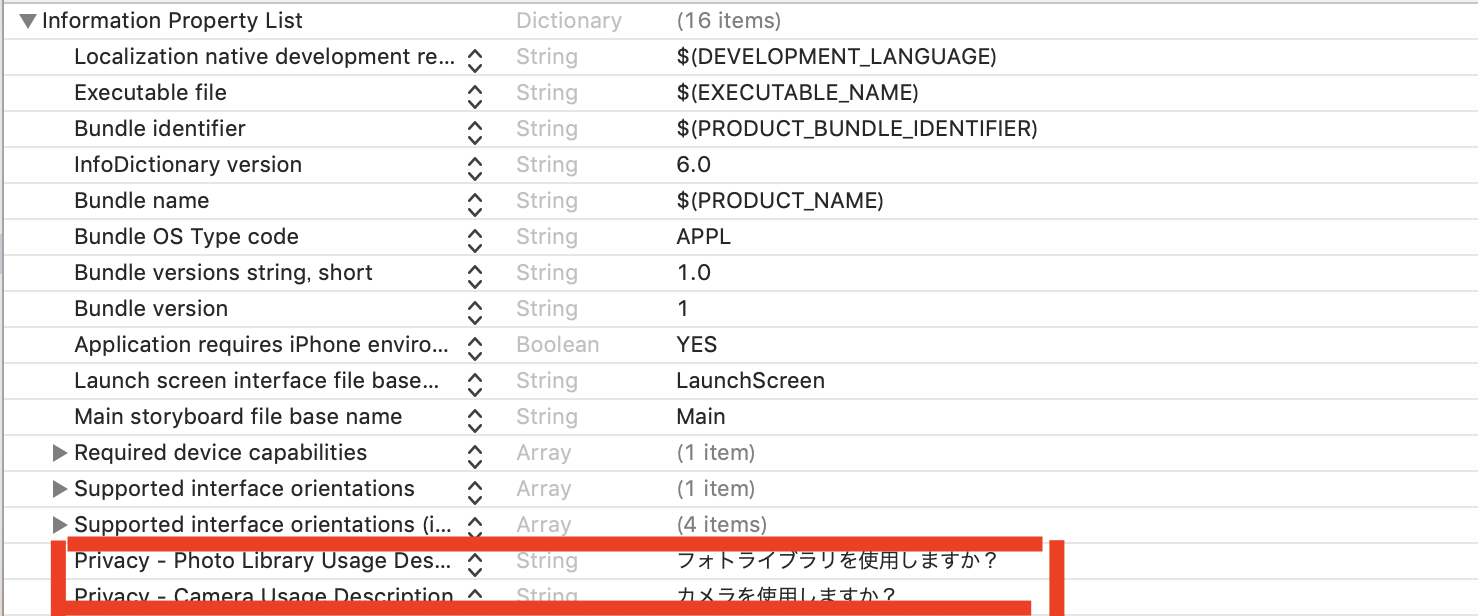
Task: Open key dropdown beside Bundle identifier
Action: [x=475, y=128]
